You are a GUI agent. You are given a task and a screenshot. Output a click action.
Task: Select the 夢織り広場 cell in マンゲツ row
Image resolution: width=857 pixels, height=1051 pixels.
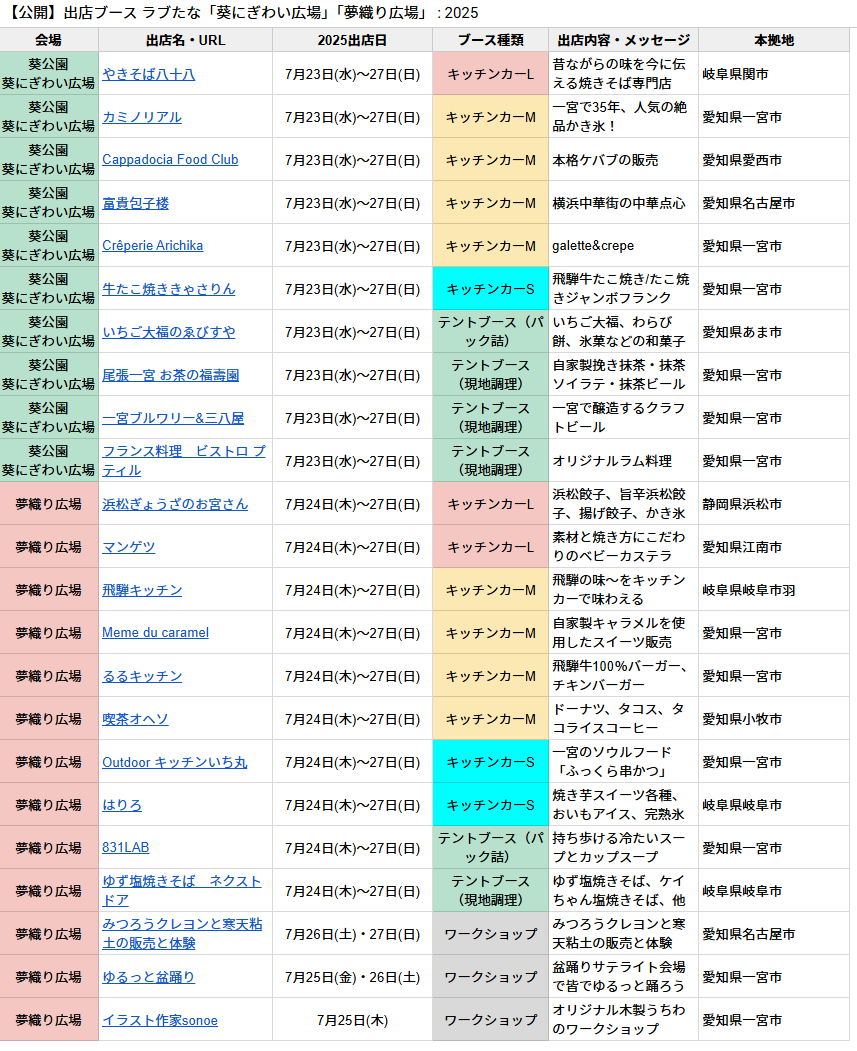tap(49, 547)
